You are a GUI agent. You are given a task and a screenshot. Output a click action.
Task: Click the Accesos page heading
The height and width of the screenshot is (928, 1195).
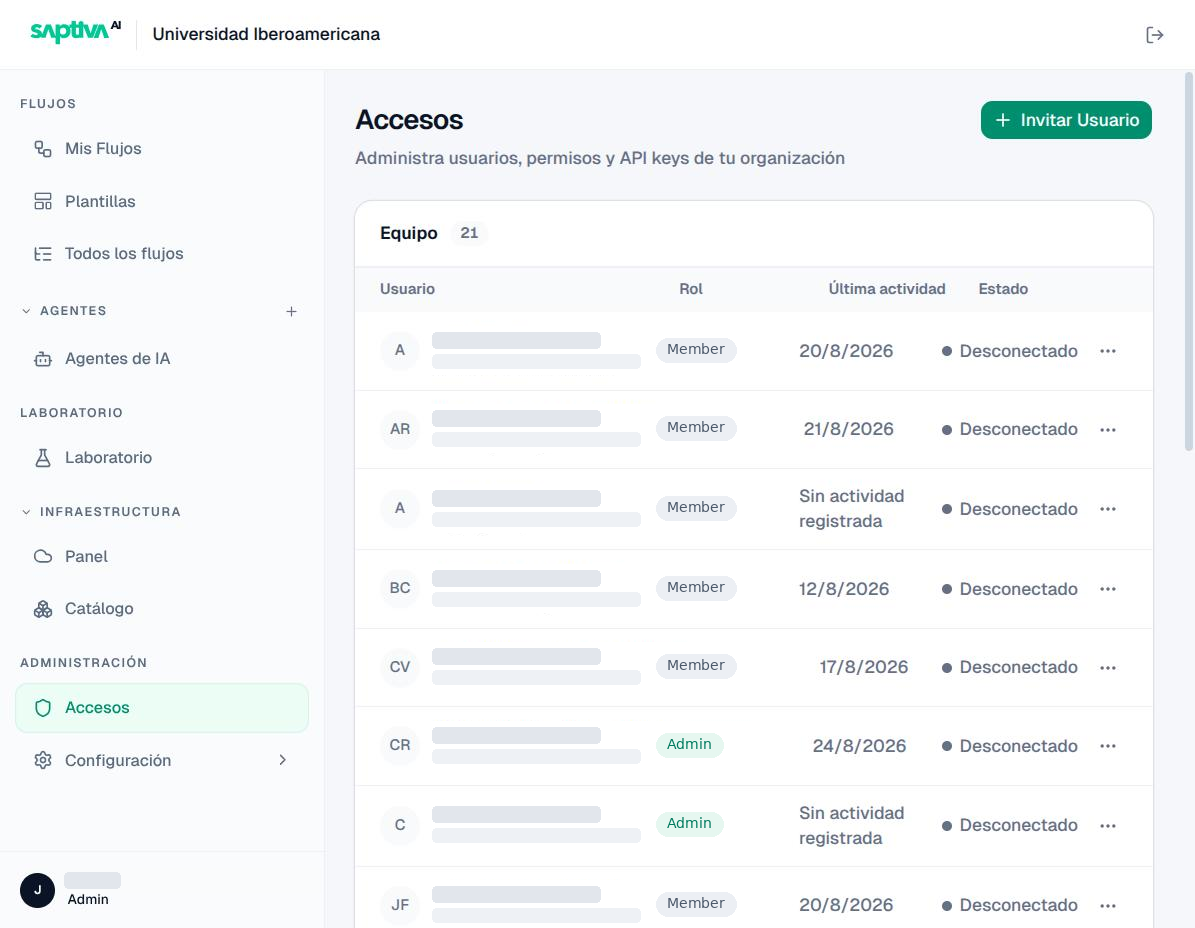[409, 120]
